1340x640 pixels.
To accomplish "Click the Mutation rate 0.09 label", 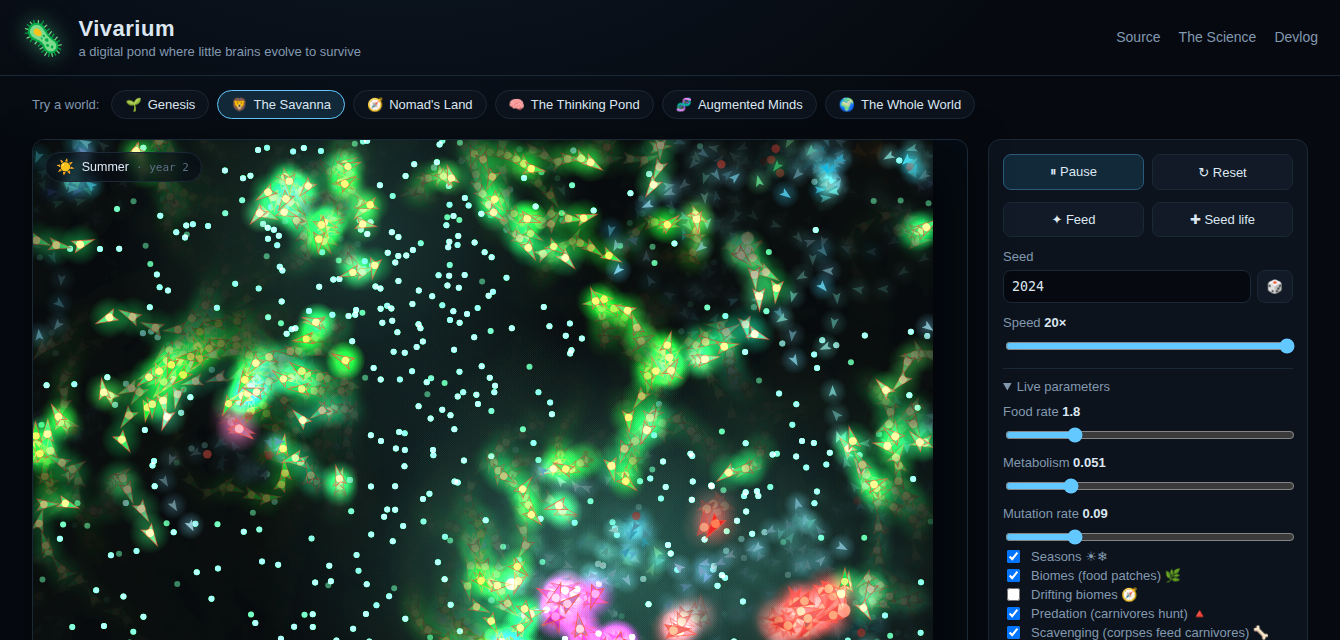I will [1055, 514].
